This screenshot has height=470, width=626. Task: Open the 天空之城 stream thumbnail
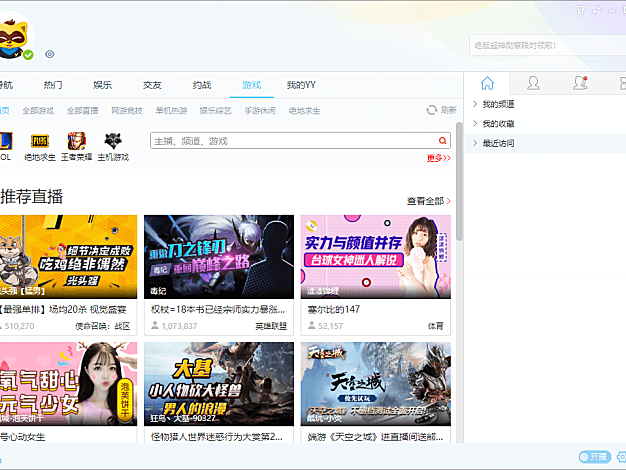tap(376, 384)
